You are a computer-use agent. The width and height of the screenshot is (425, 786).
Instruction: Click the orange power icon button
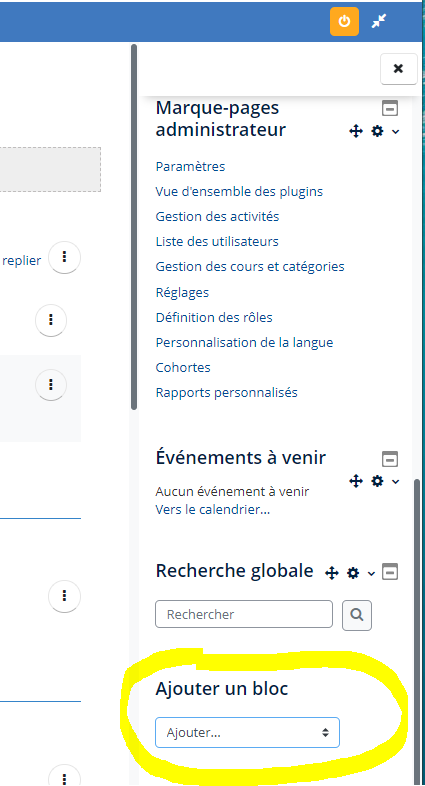click(x=344, y=22)
